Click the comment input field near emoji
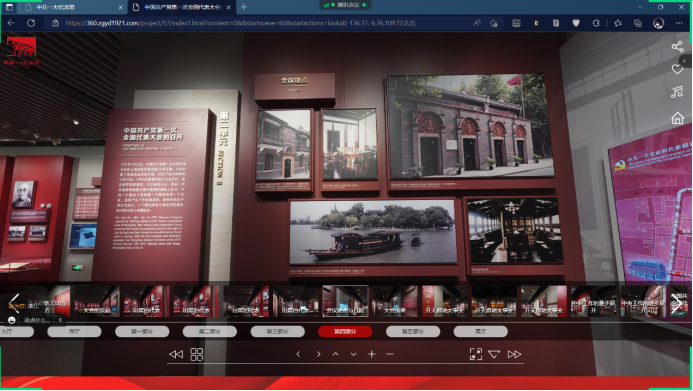Viewport: 693px width, 391px height. 38,320
